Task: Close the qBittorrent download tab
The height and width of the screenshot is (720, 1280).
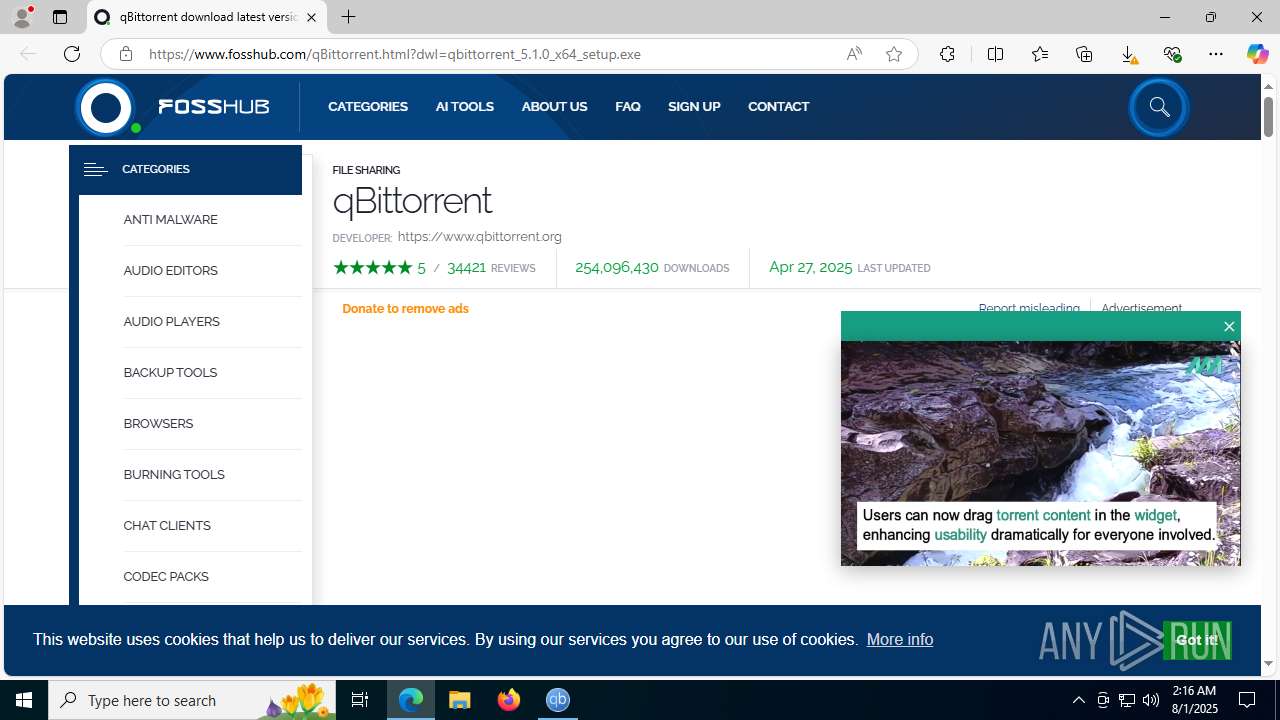Action: coord(311,17)
